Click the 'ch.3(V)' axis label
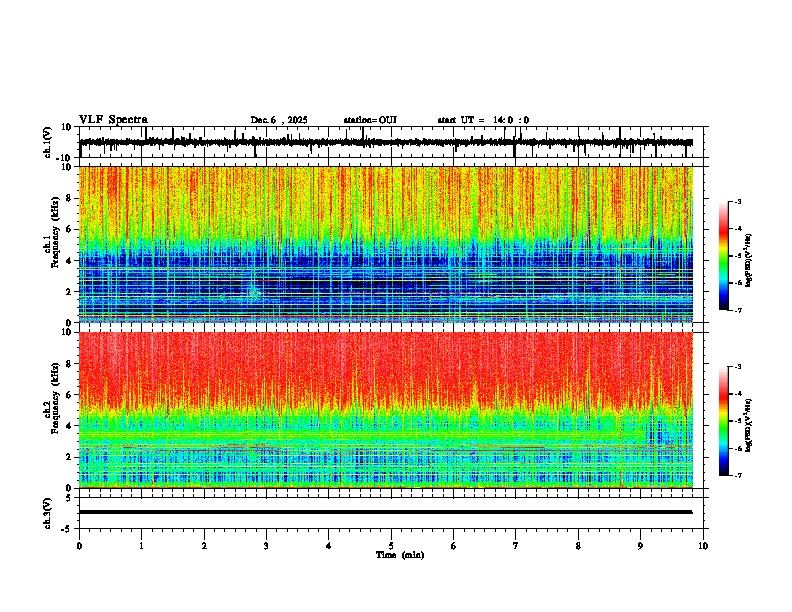 click(48, 513)
